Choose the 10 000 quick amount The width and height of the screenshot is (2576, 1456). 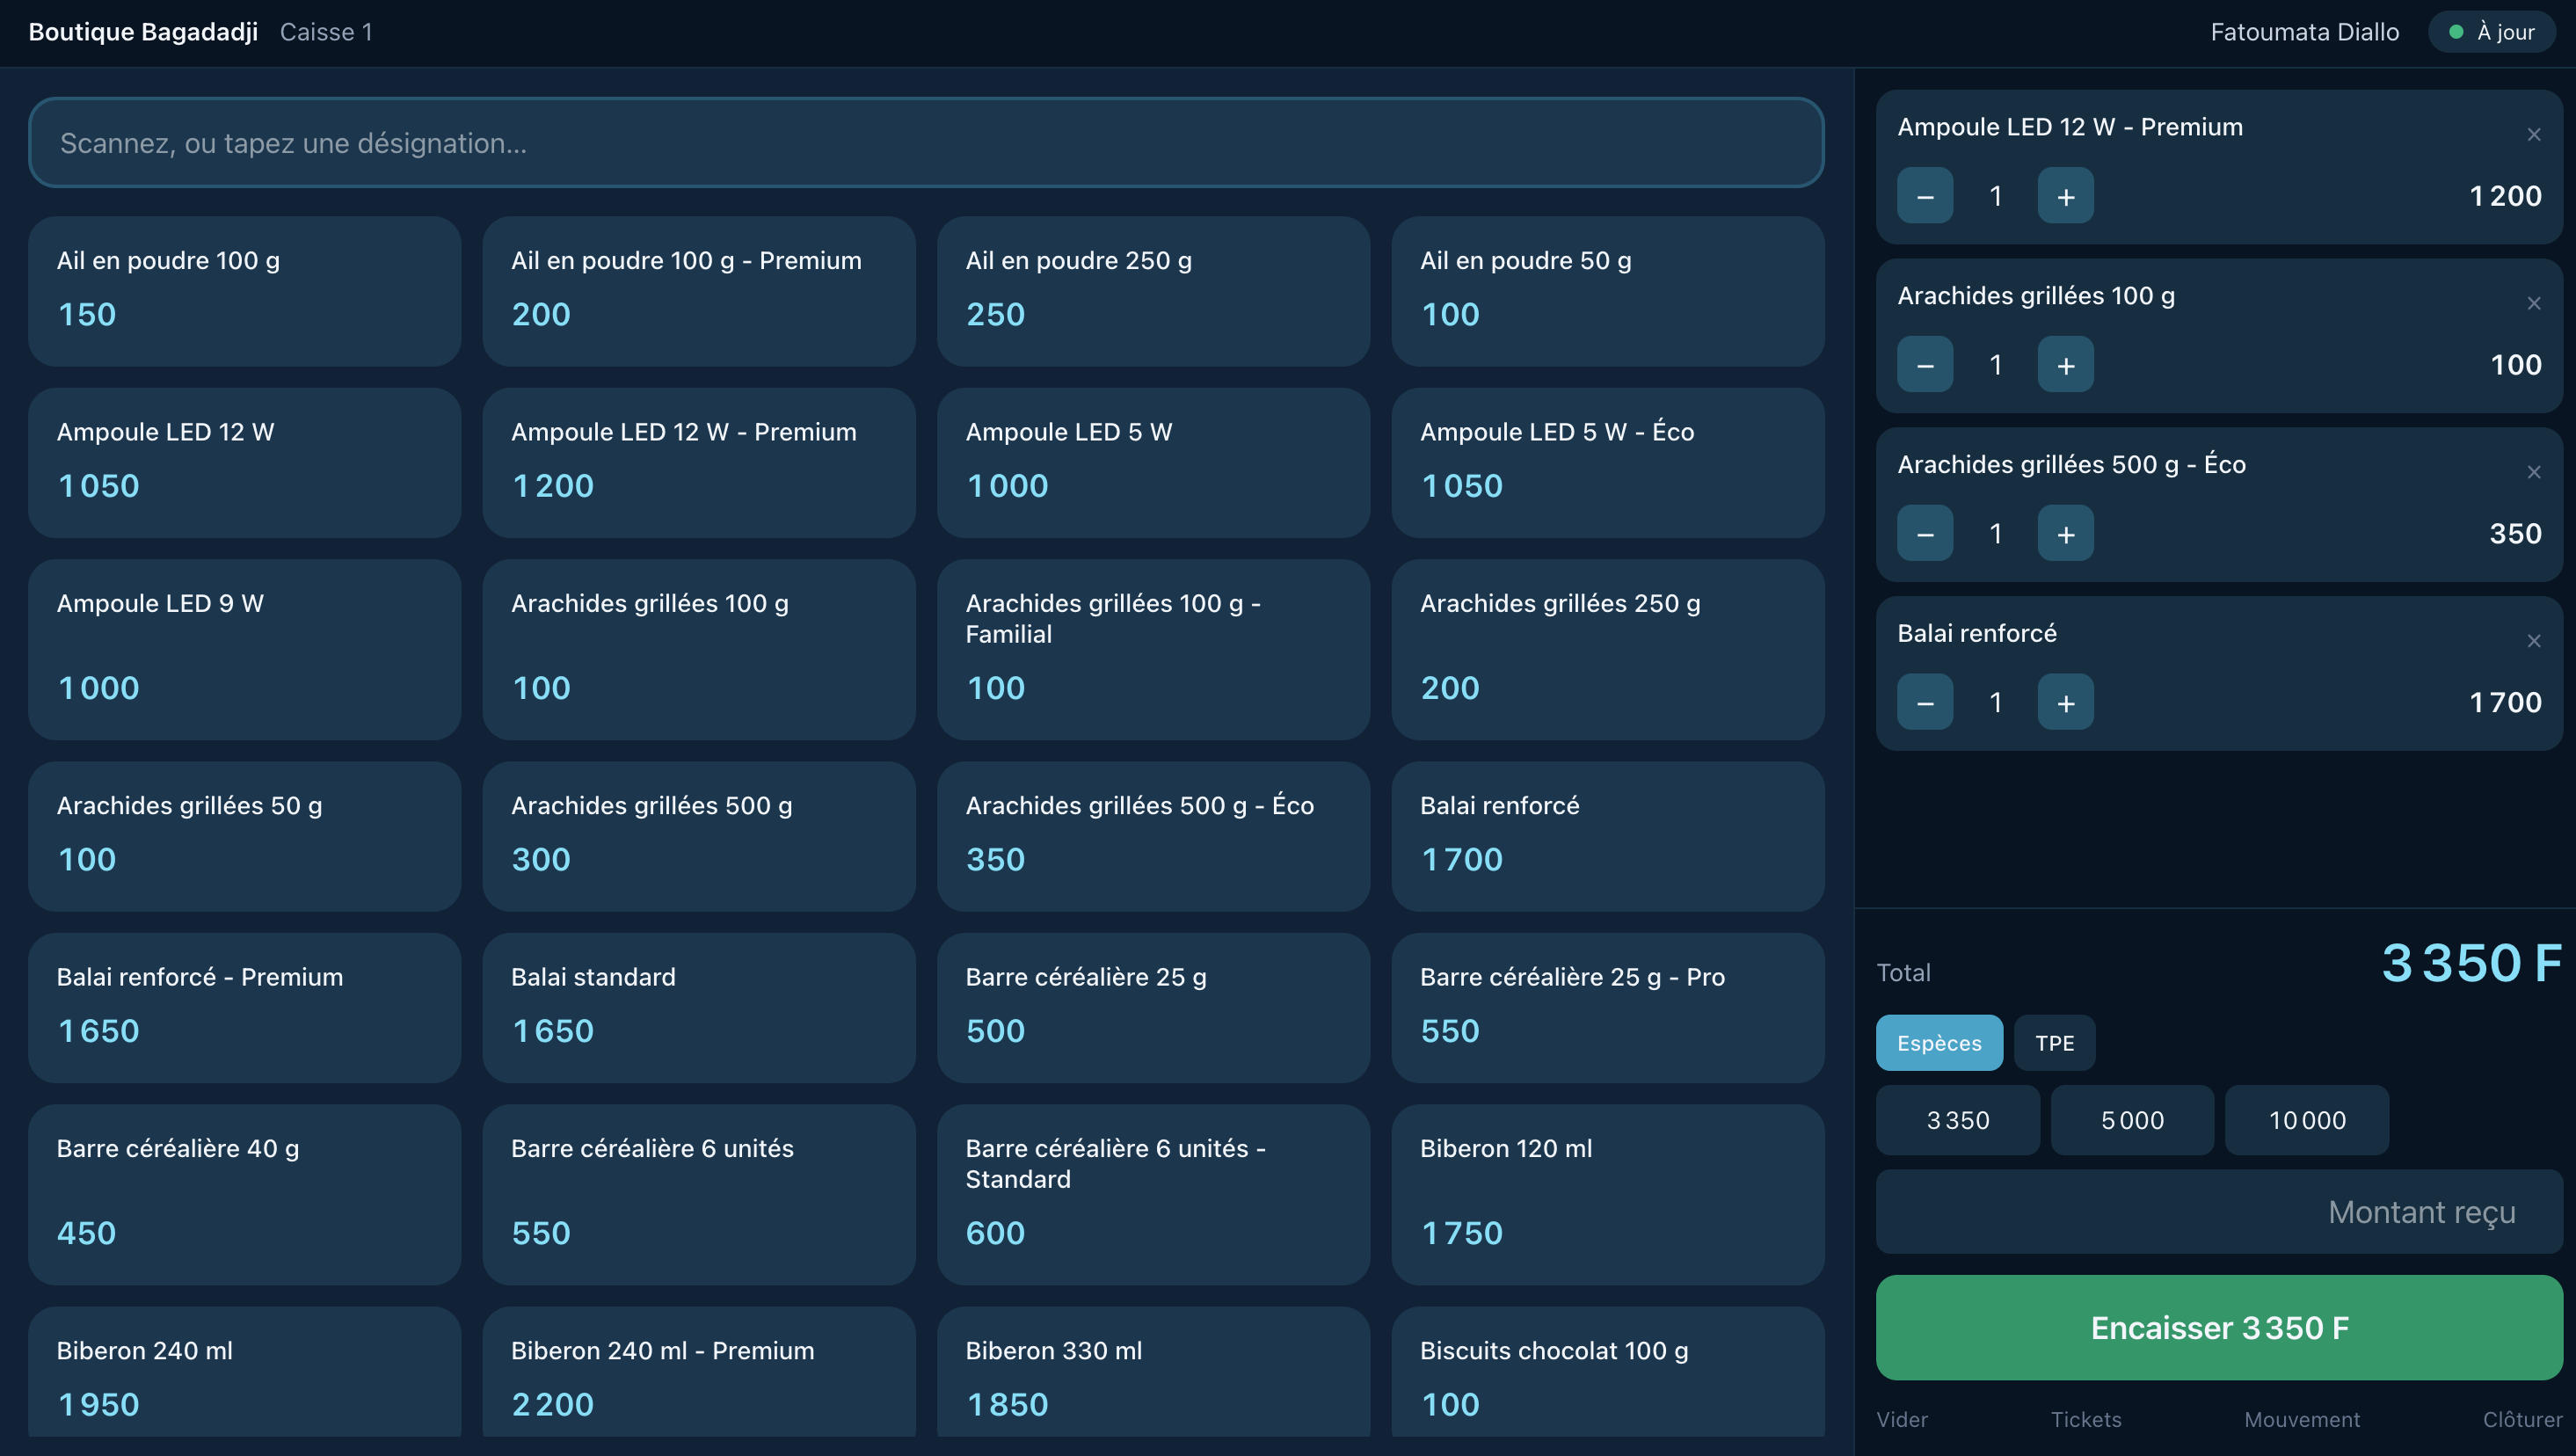[2306, 1120]
